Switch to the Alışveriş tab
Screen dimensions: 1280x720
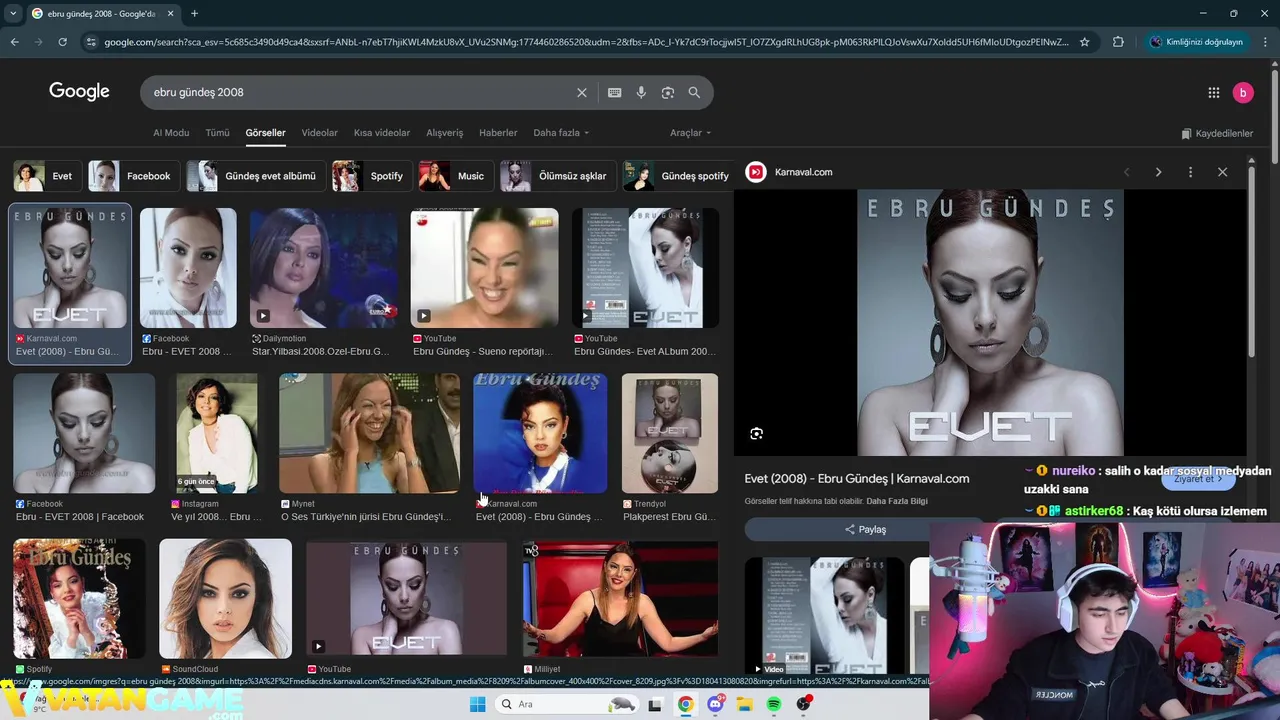(445, 132)
